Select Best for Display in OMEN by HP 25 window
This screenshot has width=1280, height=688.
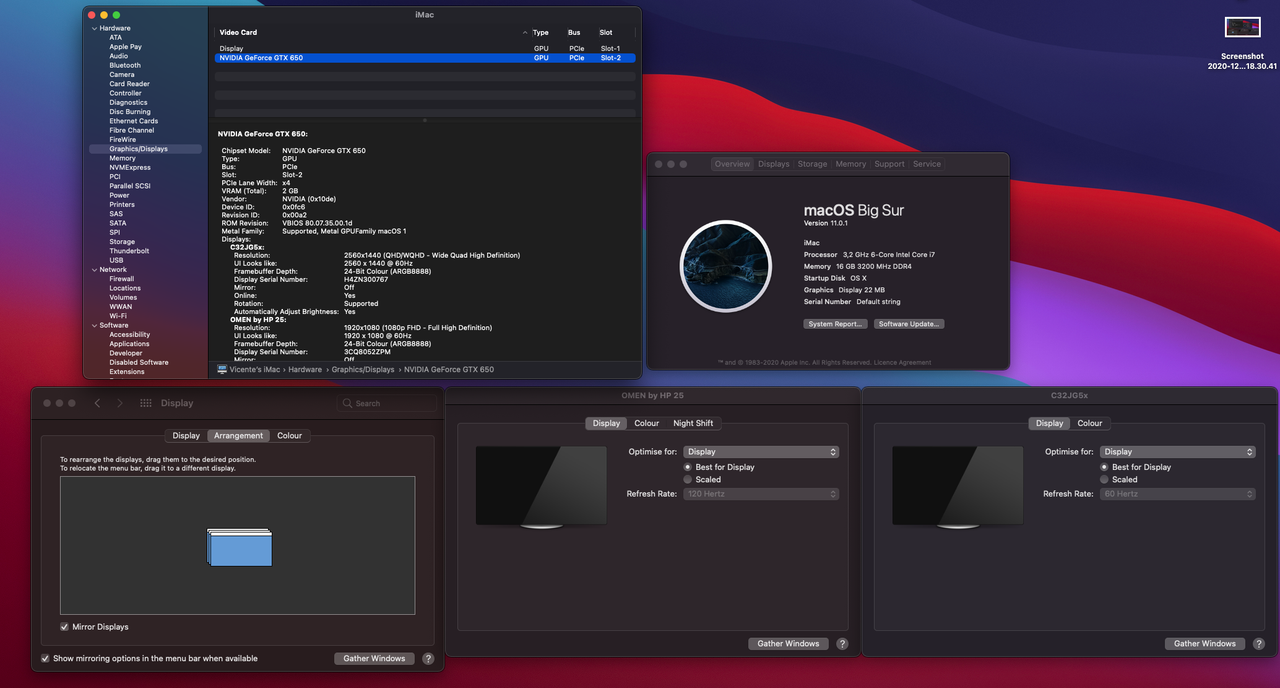(x=688, y=467)
